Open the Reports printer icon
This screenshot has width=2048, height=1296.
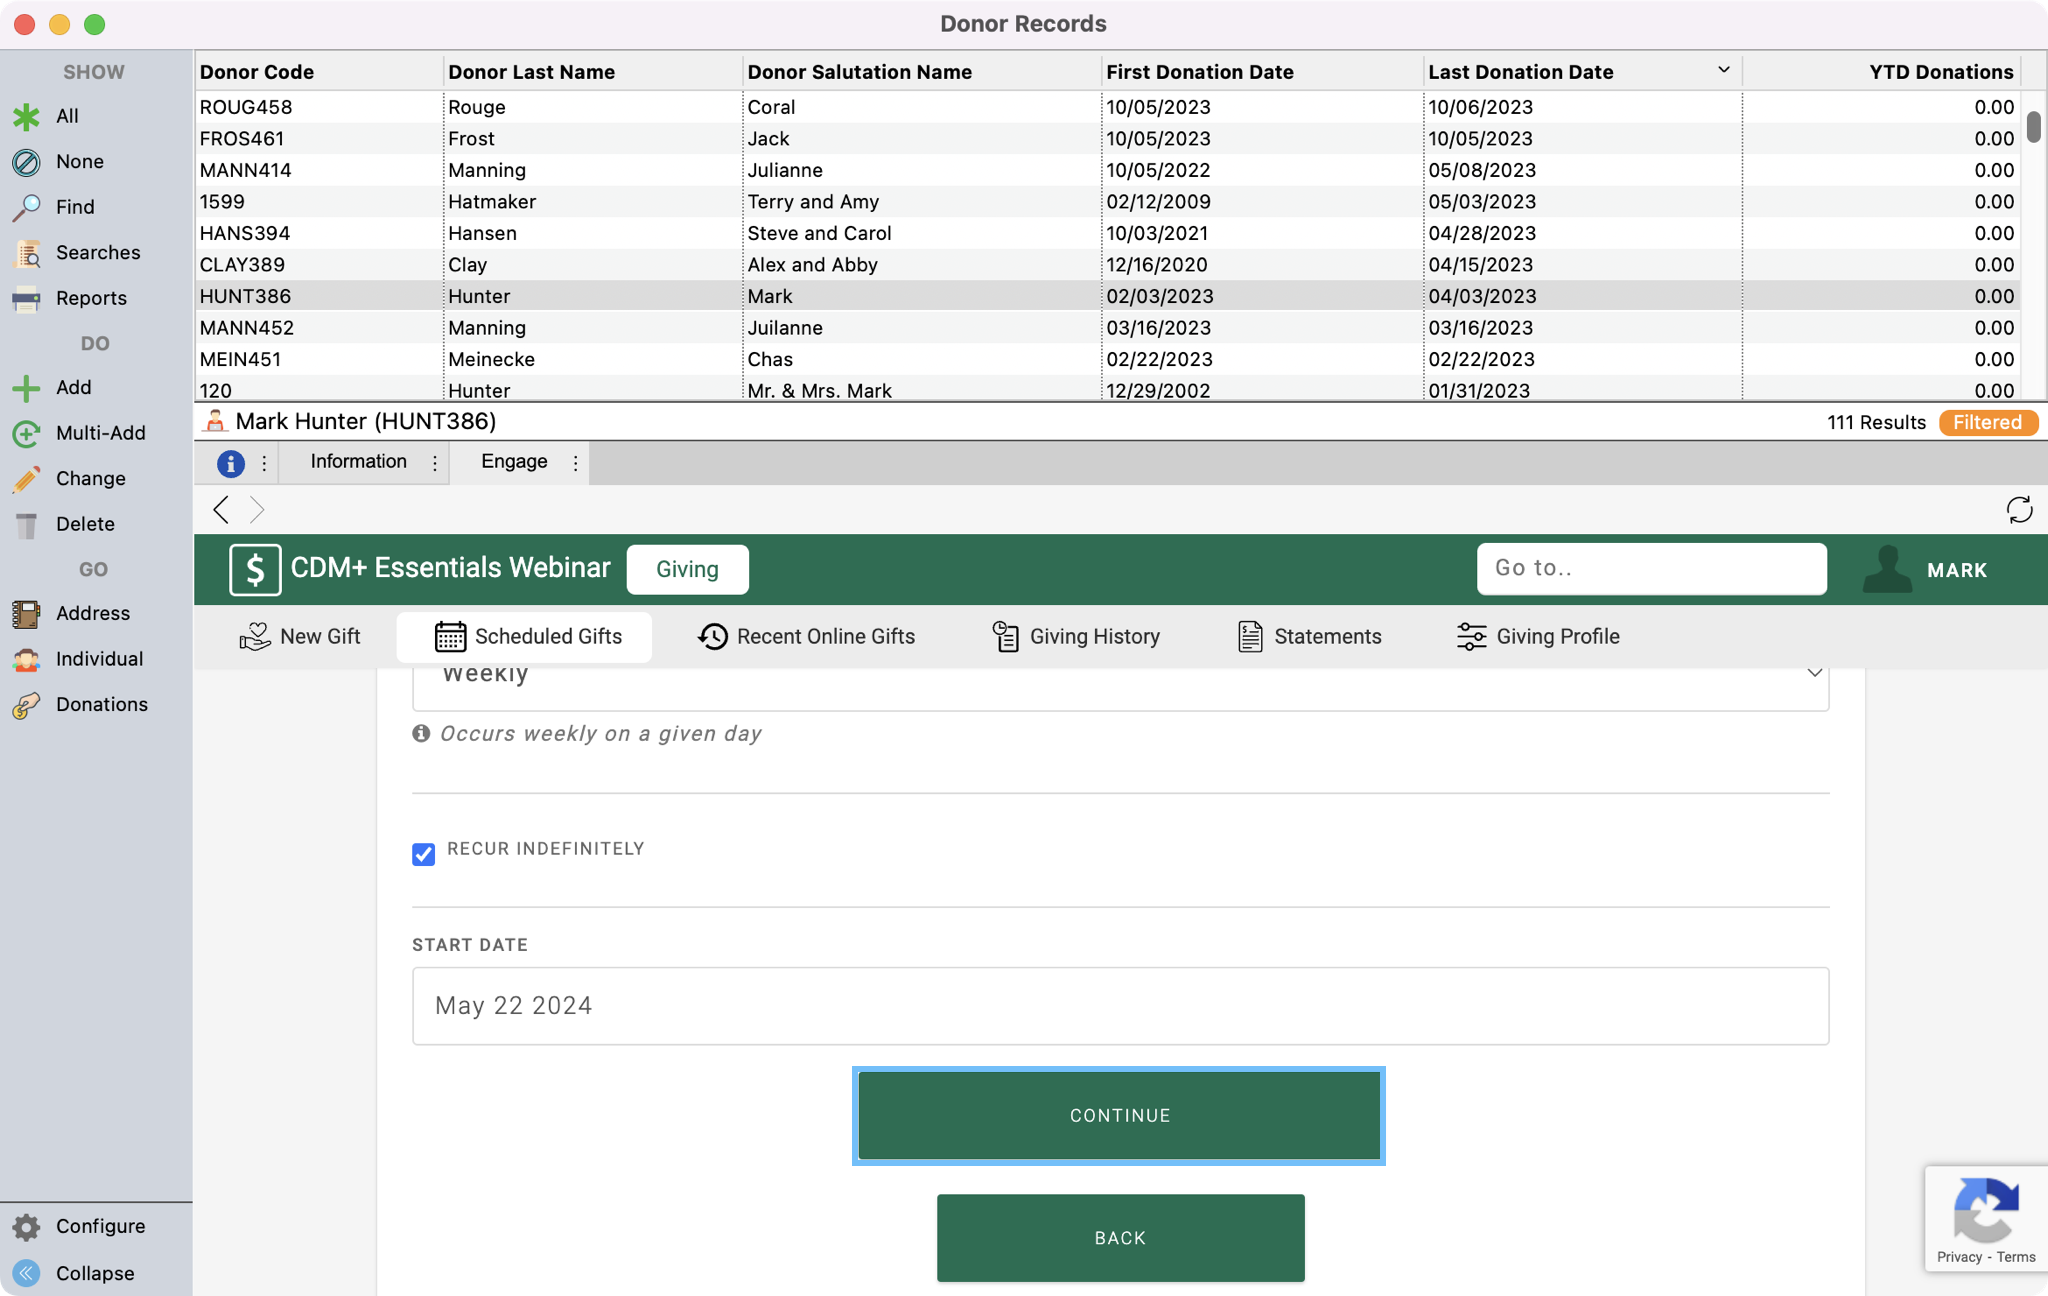click(x=26, y=298)
